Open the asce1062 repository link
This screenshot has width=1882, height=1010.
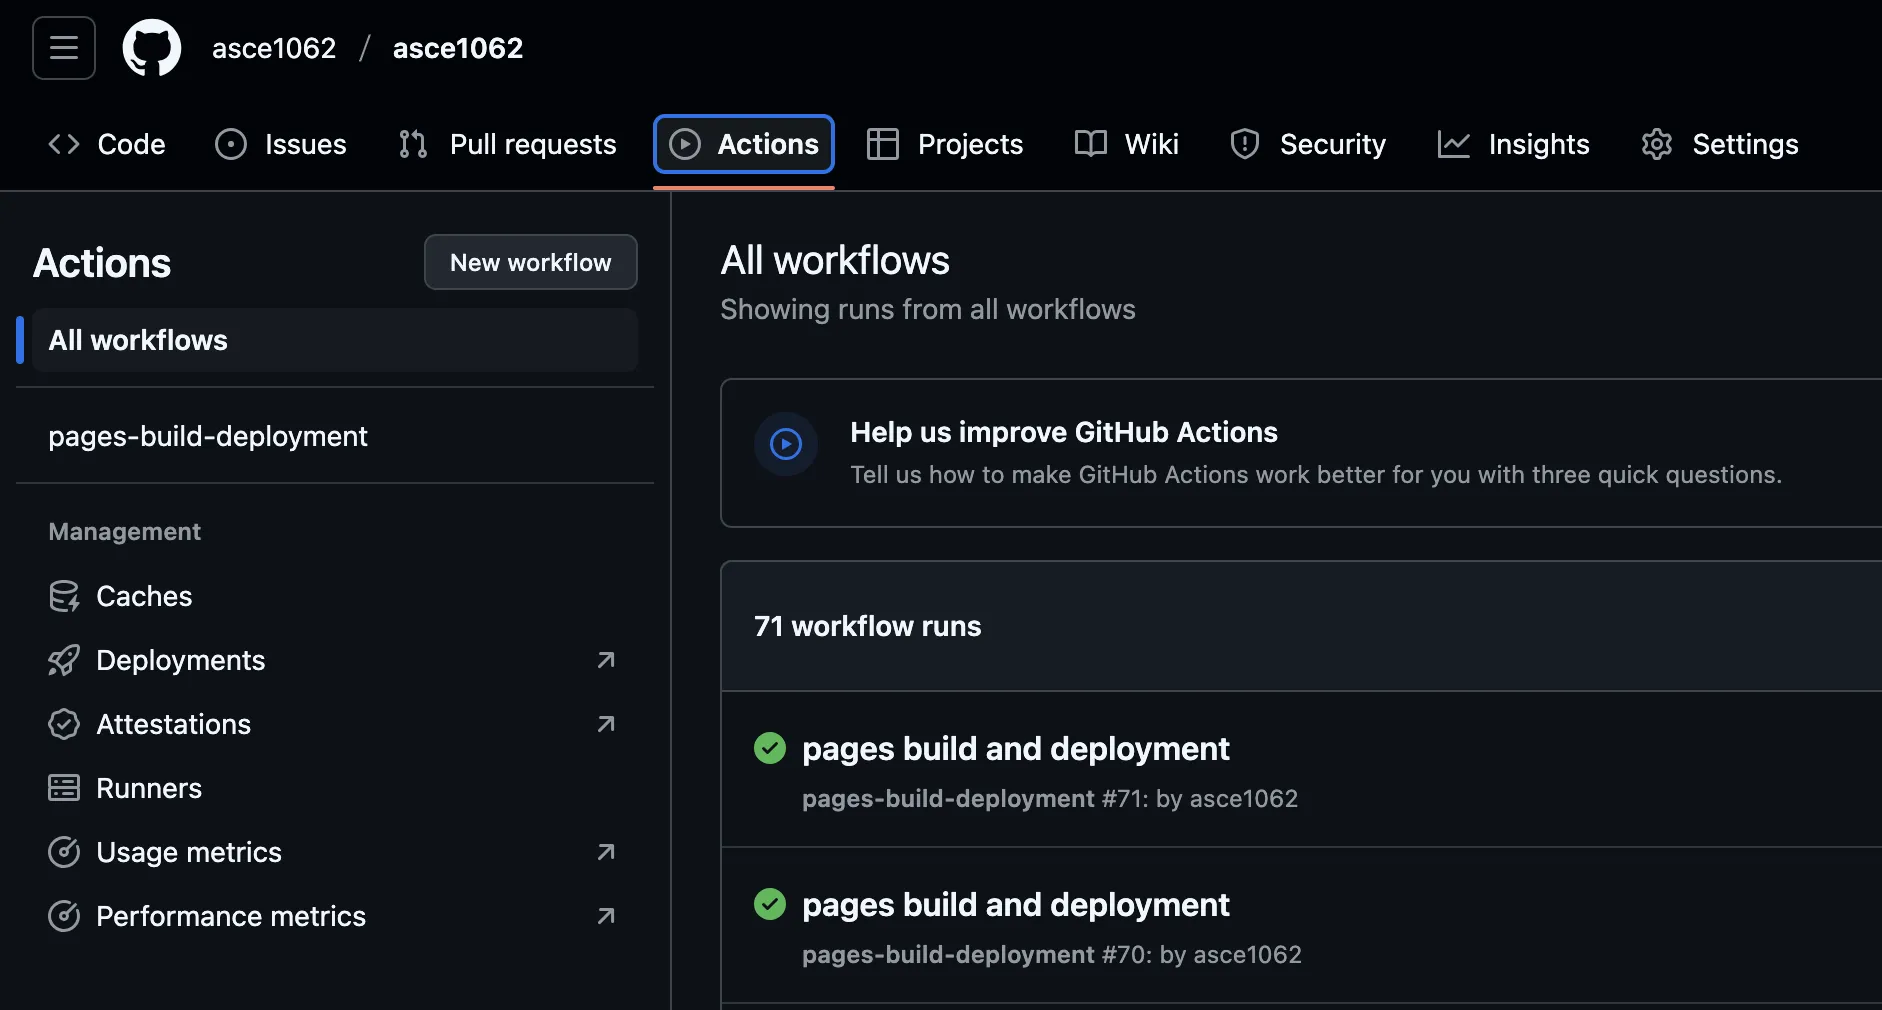pyautogui.click(x=456, y=47)
